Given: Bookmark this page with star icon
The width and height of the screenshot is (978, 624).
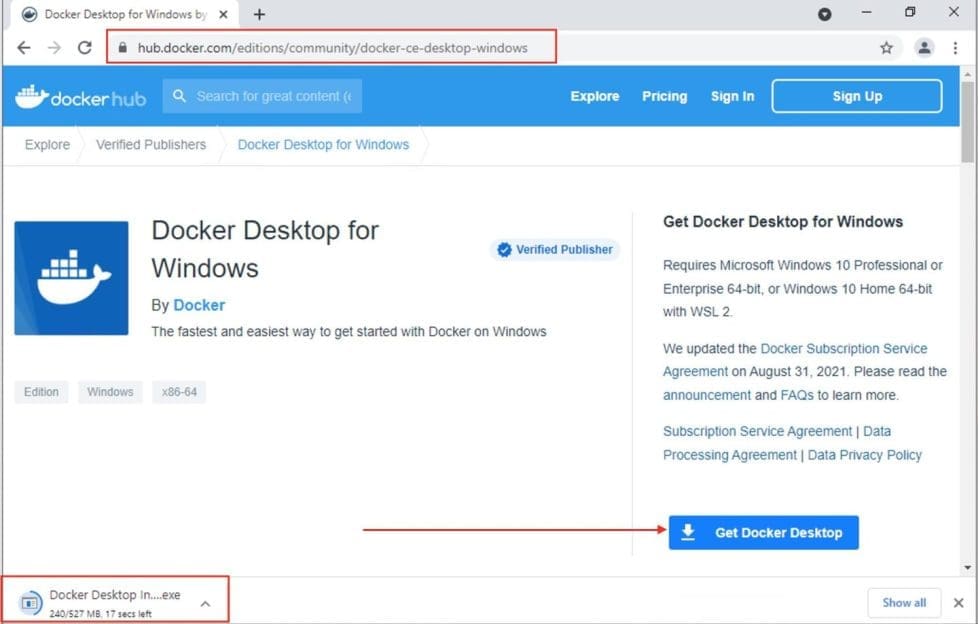Looking at the screenshot, I should click(x=886, y=48).
